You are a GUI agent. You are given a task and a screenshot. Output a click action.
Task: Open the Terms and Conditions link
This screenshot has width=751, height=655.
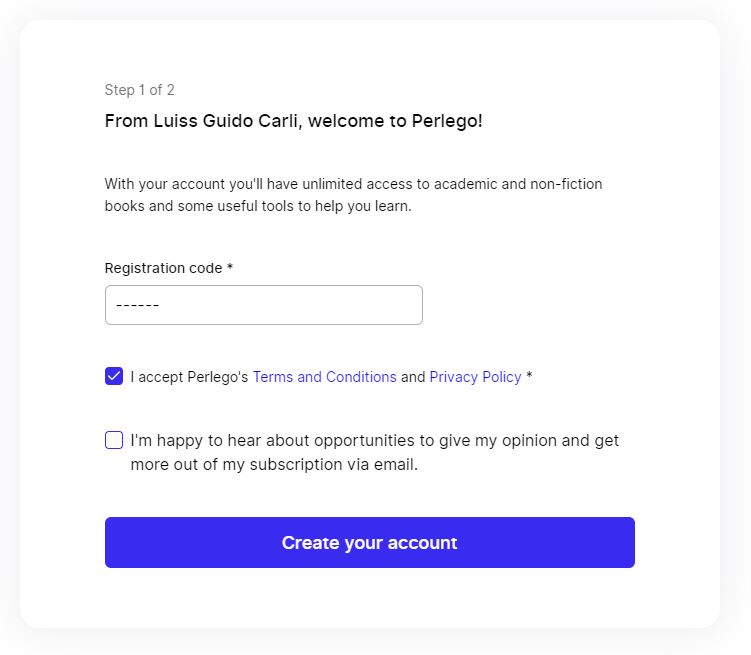click(x=324, y=377)
